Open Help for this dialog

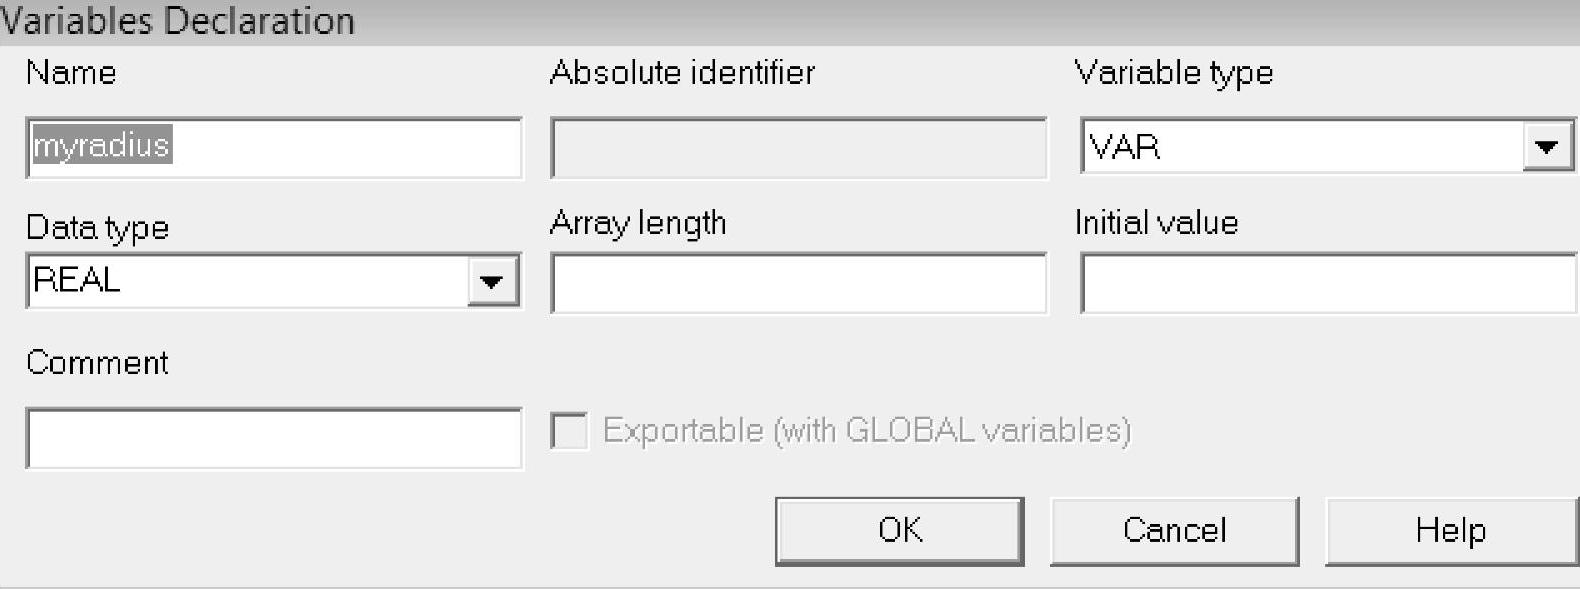point(1450,530)
